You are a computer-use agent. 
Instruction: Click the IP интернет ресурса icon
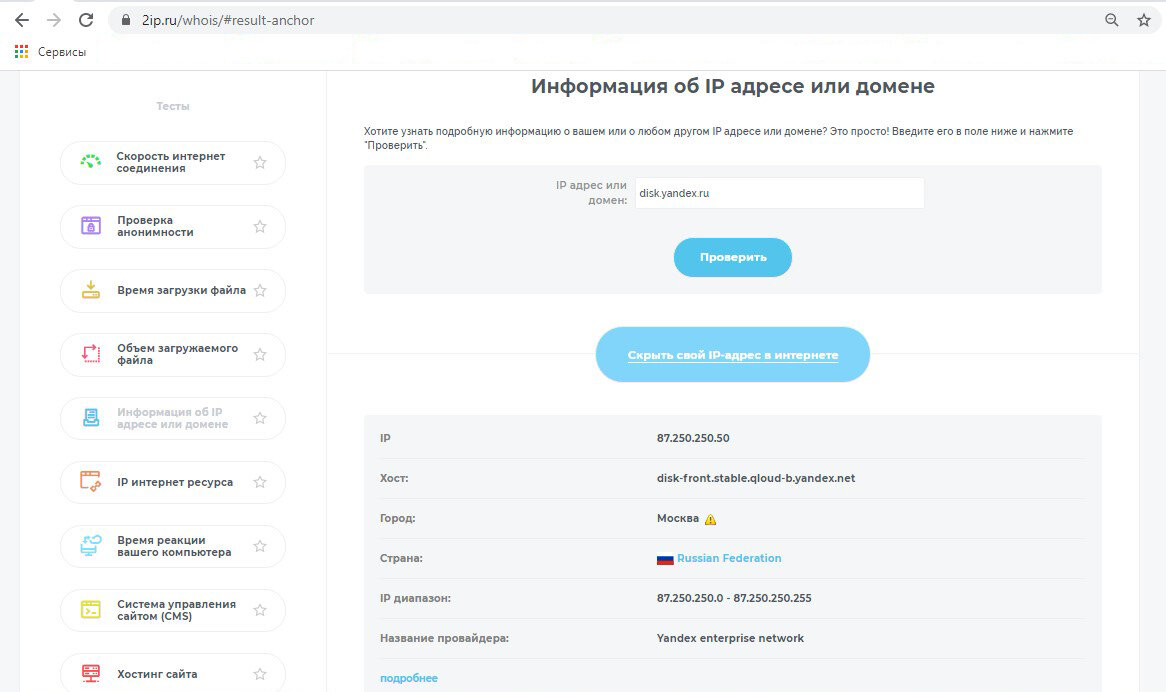[x=91, y=482]
